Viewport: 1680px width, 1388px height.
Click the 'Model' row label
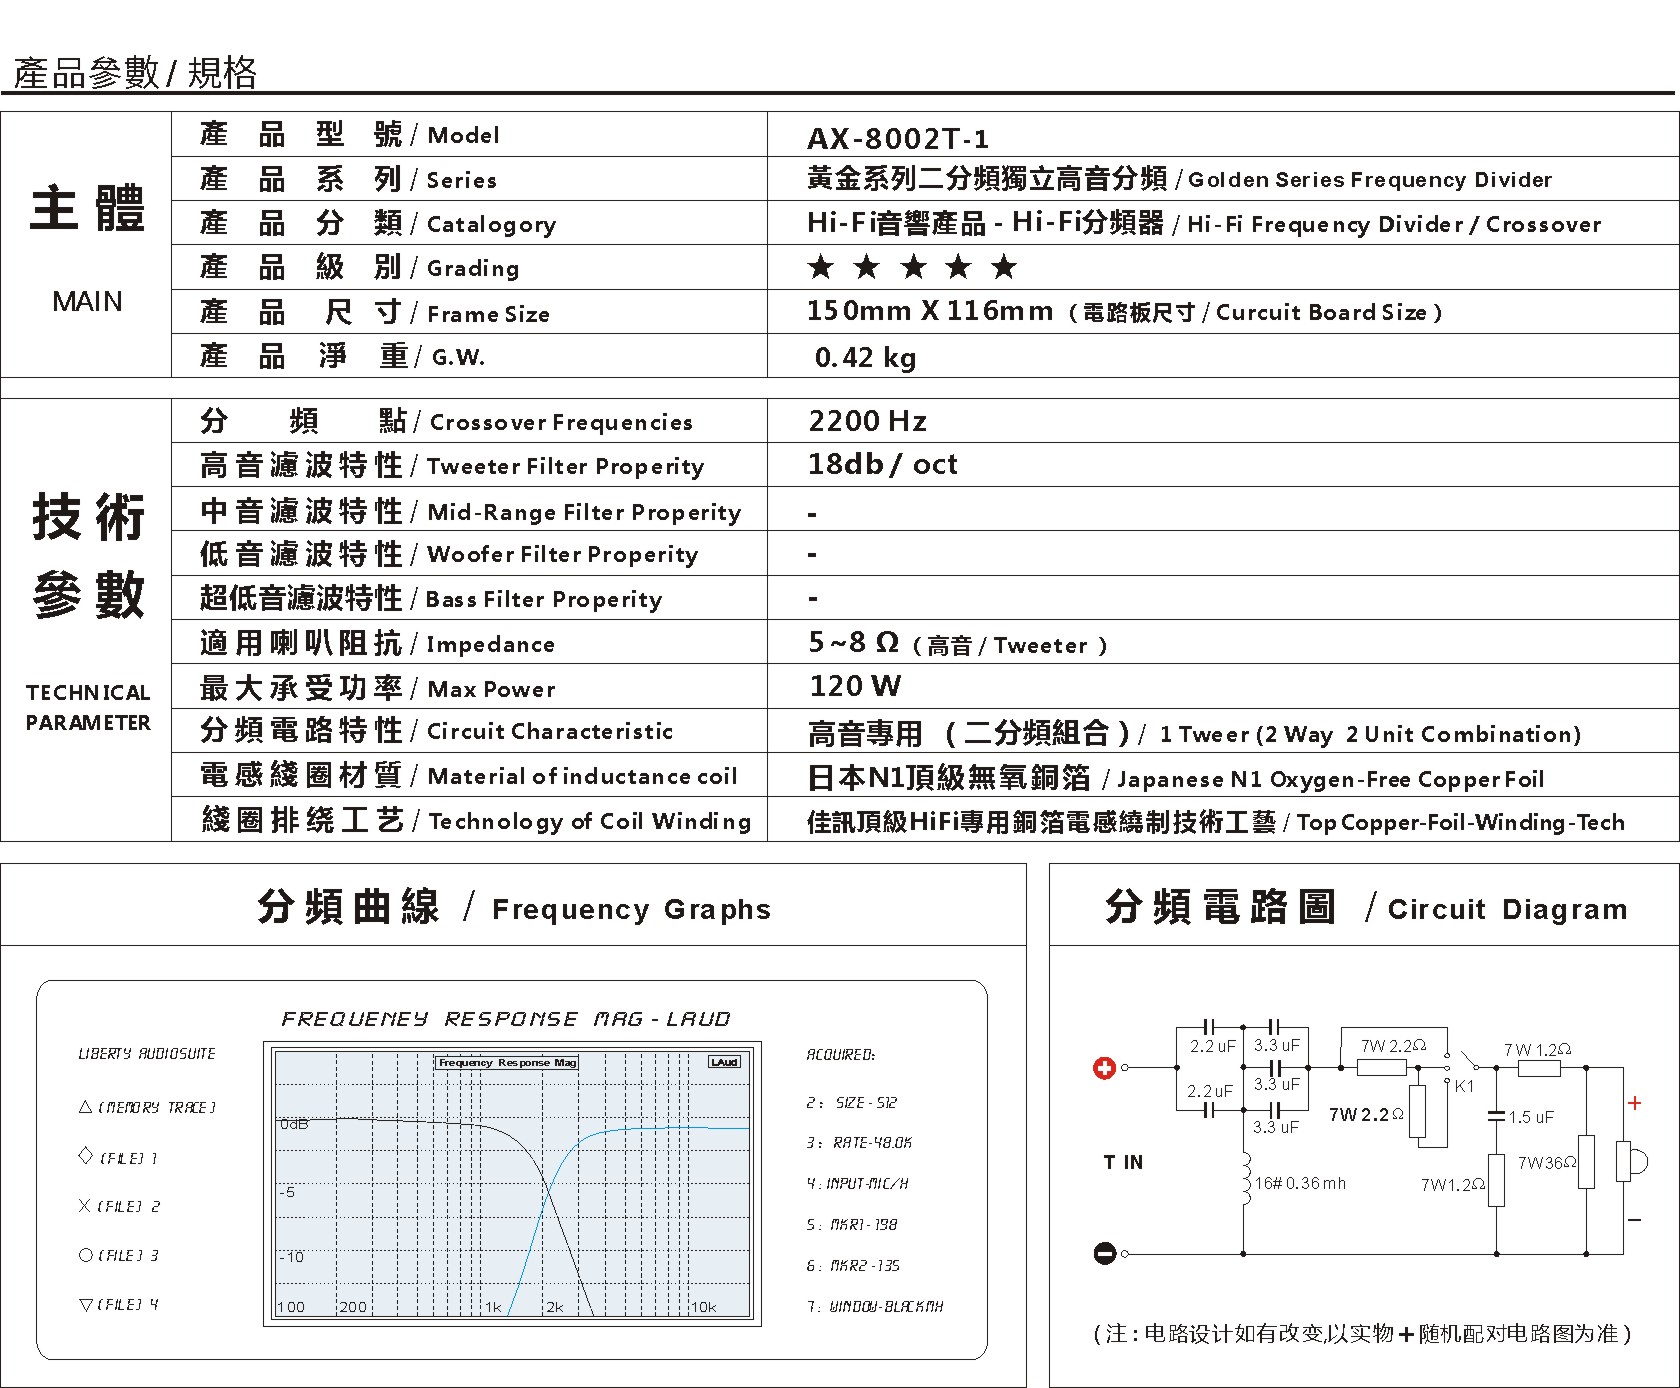pos(463,135)
